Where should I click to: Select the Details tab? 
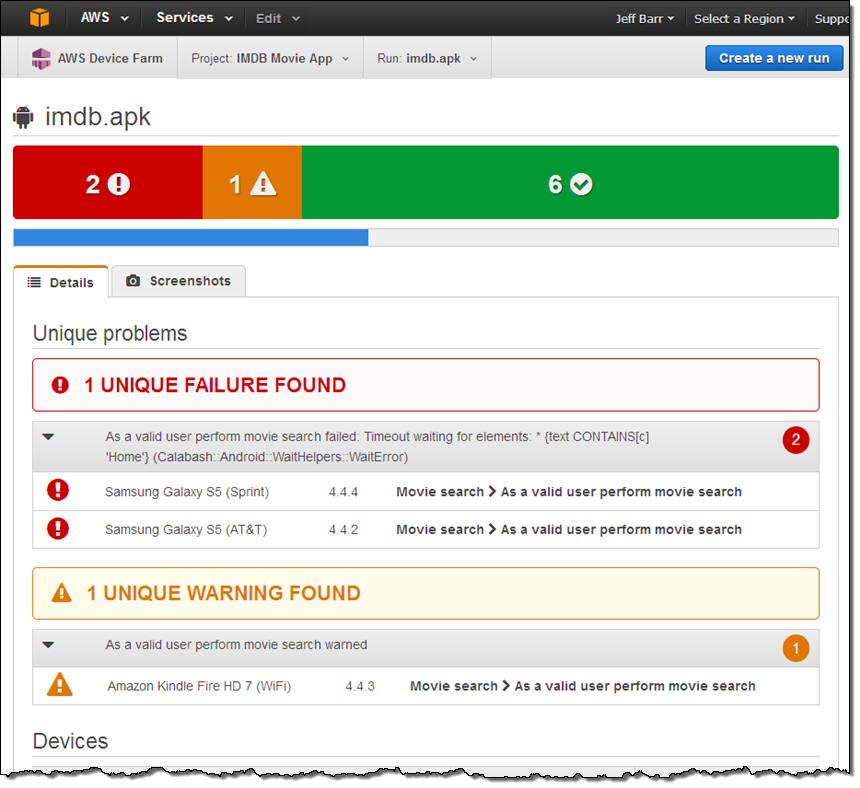tap(61, 282)
